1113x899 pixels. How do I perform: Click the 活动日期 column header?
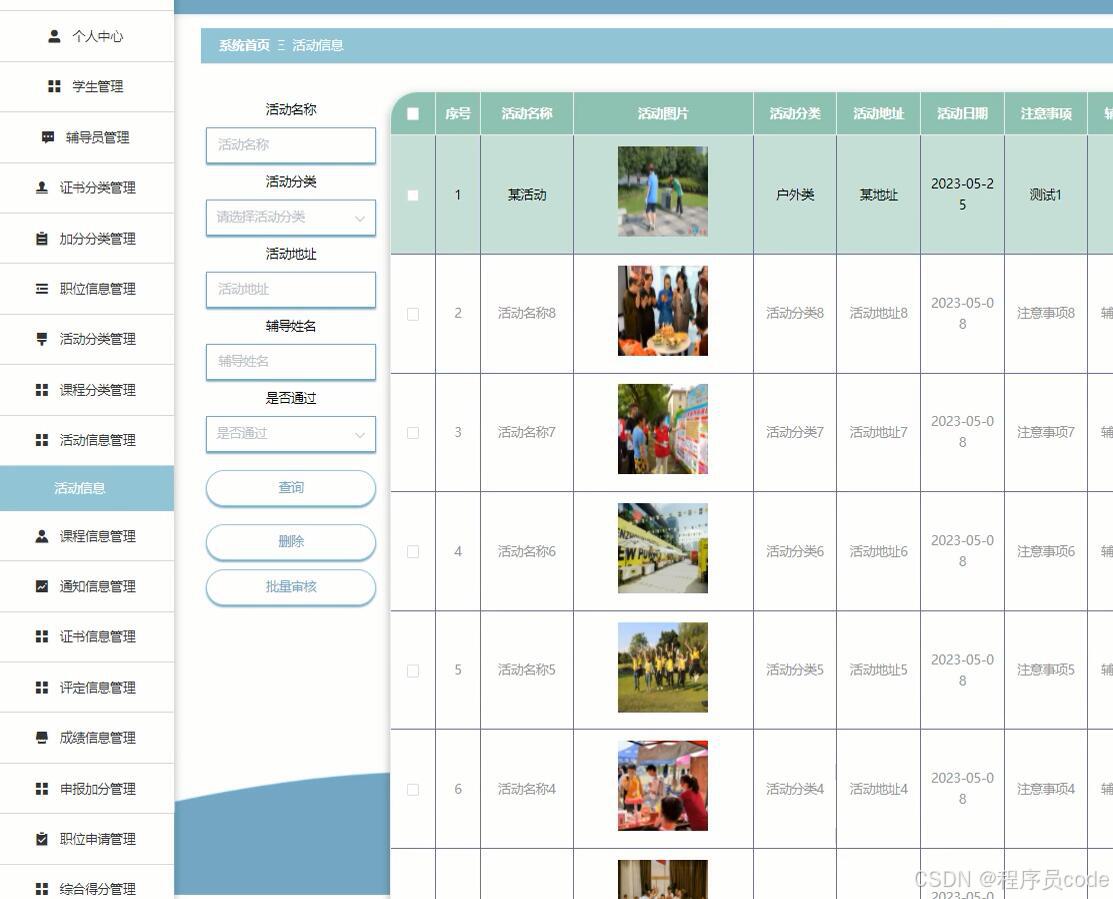point(962,114)
